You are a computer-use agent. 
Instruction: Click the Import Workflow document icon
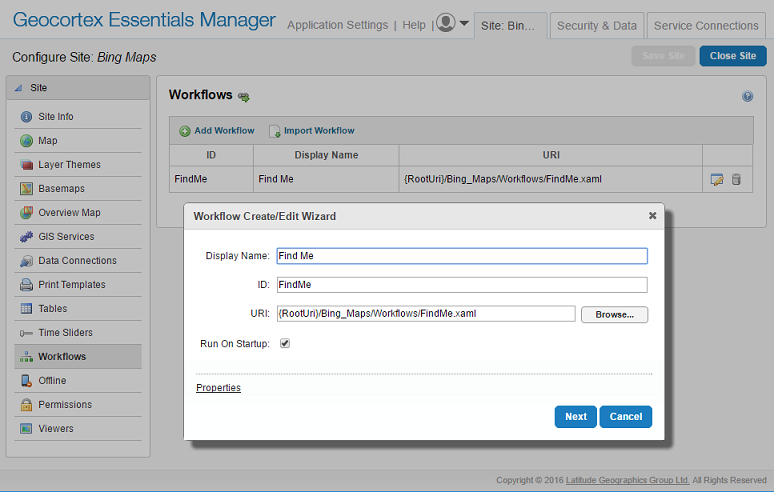pos(274,131)
